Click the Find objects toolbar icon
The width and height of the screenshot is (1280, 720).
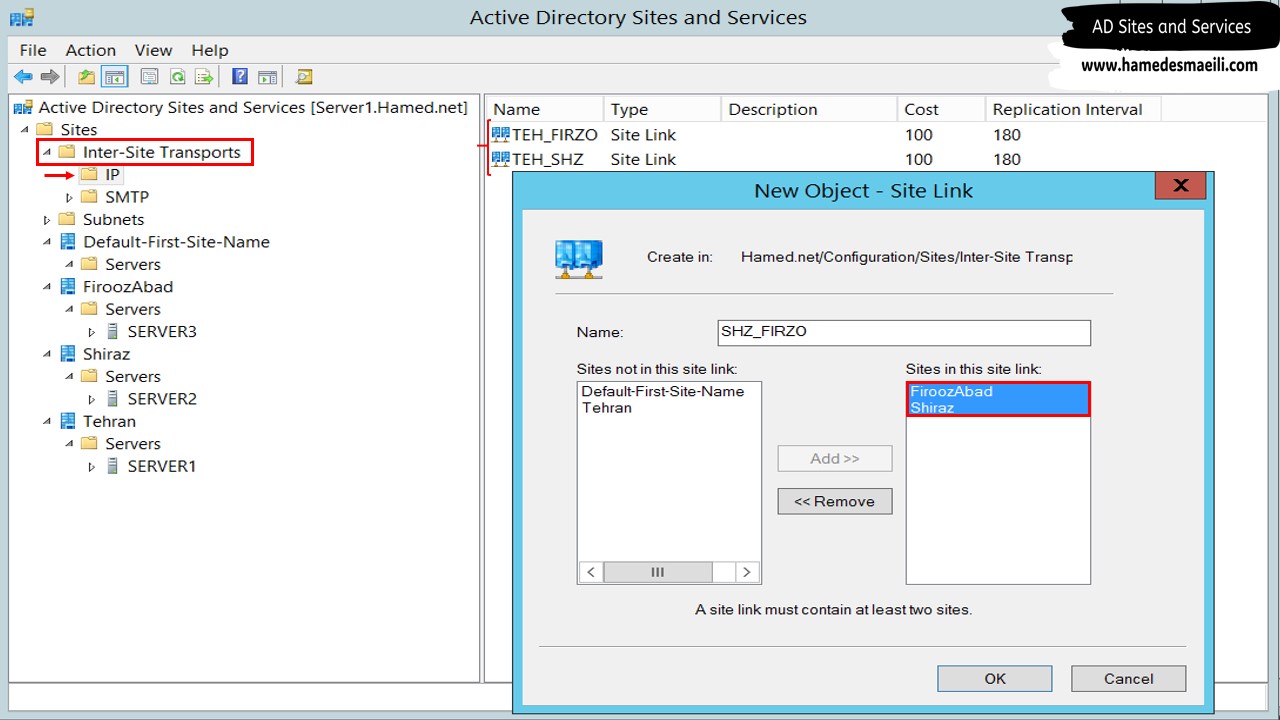coord(304,77)
